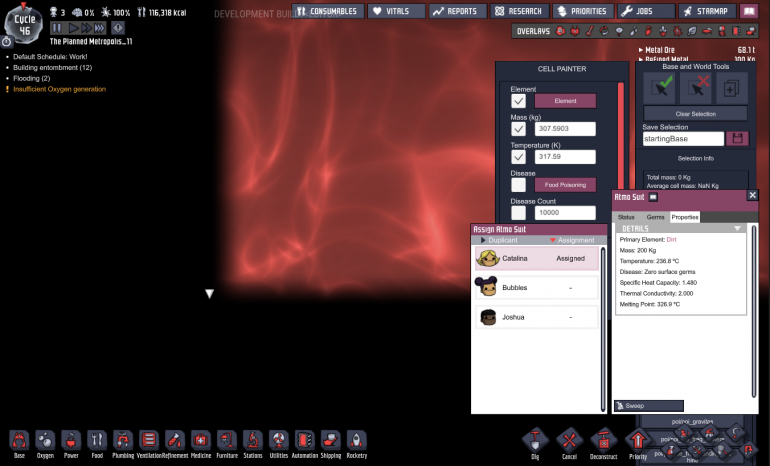Screen dimensions: 770x466
Task: Expand the Metal Ore resource entry
Action: (641, 49)
